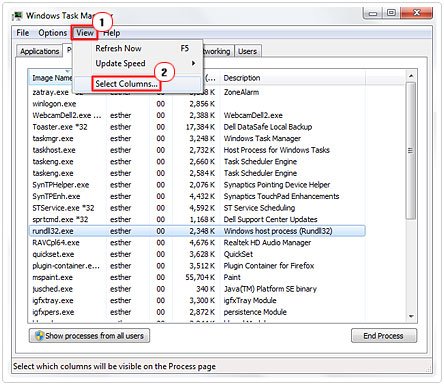Open the Help menu

point(112,33)
